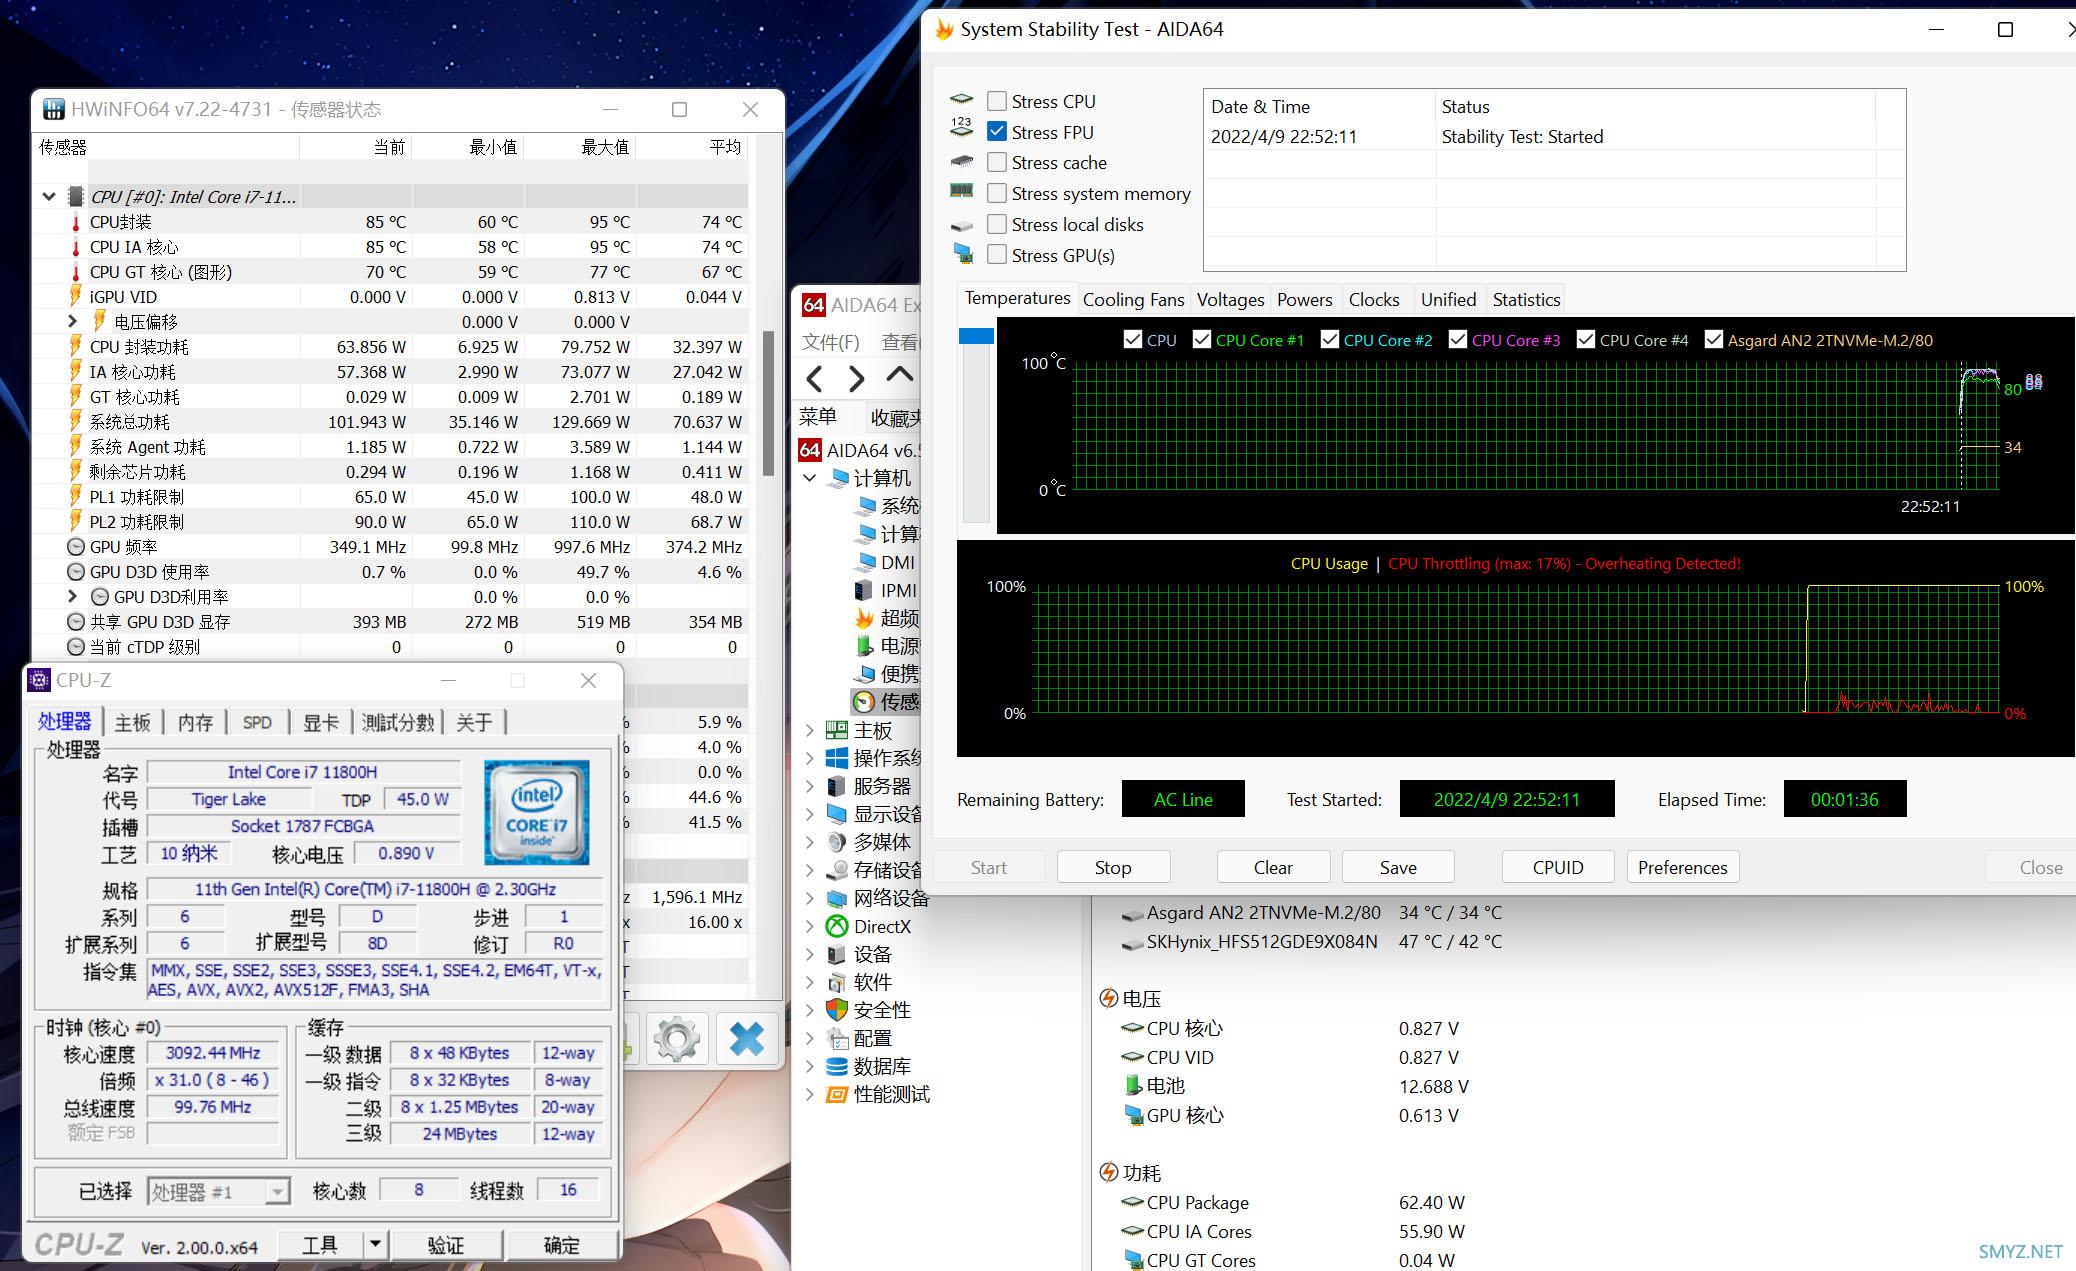Click the CPU-Z title bar icon

point(39,680)
